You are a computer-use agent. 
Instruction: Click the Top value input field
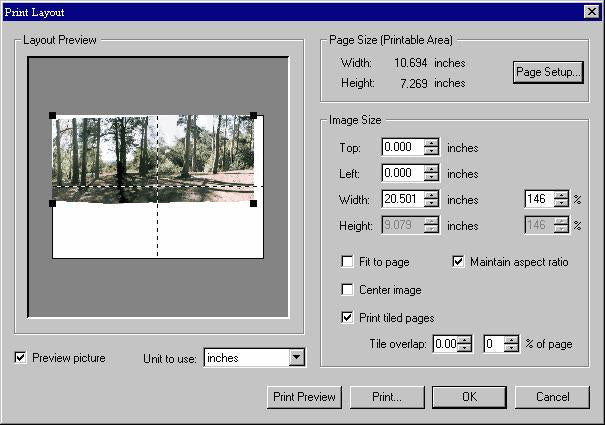tap(403, 148)
